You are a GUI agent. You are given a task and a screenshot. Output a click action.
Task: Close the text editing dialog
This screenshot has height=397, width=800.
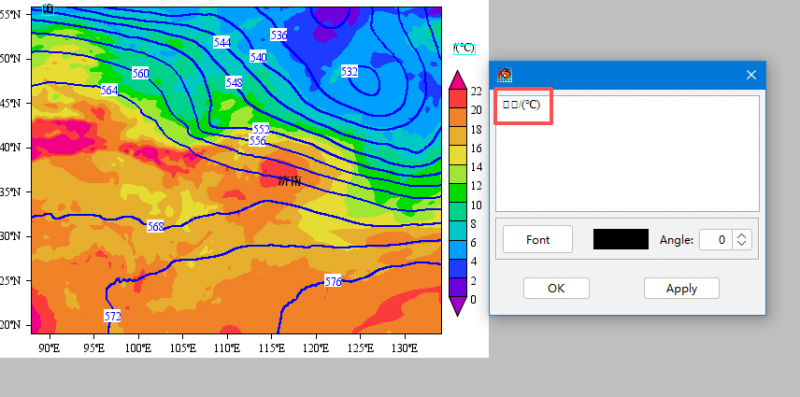(751, 75)
